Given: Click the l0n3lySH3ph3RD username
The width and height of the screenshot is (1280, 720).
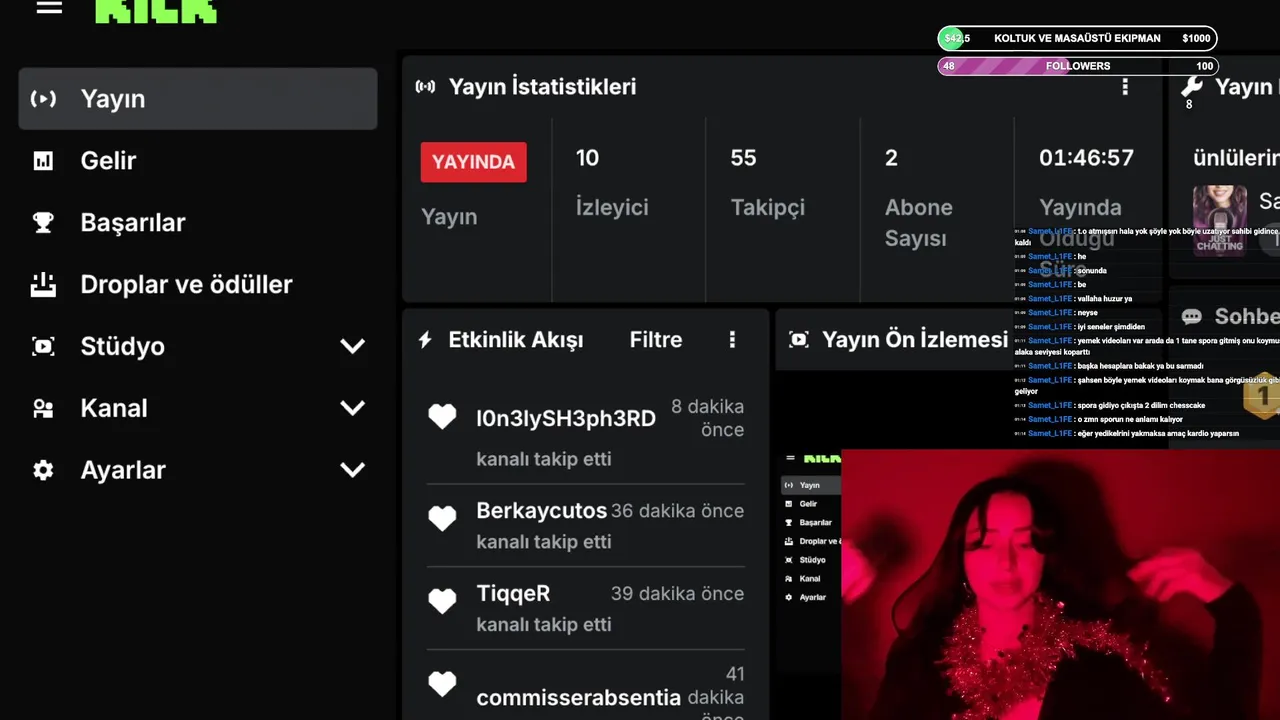Looking at the screenshot, I should [x=566, y=419].
